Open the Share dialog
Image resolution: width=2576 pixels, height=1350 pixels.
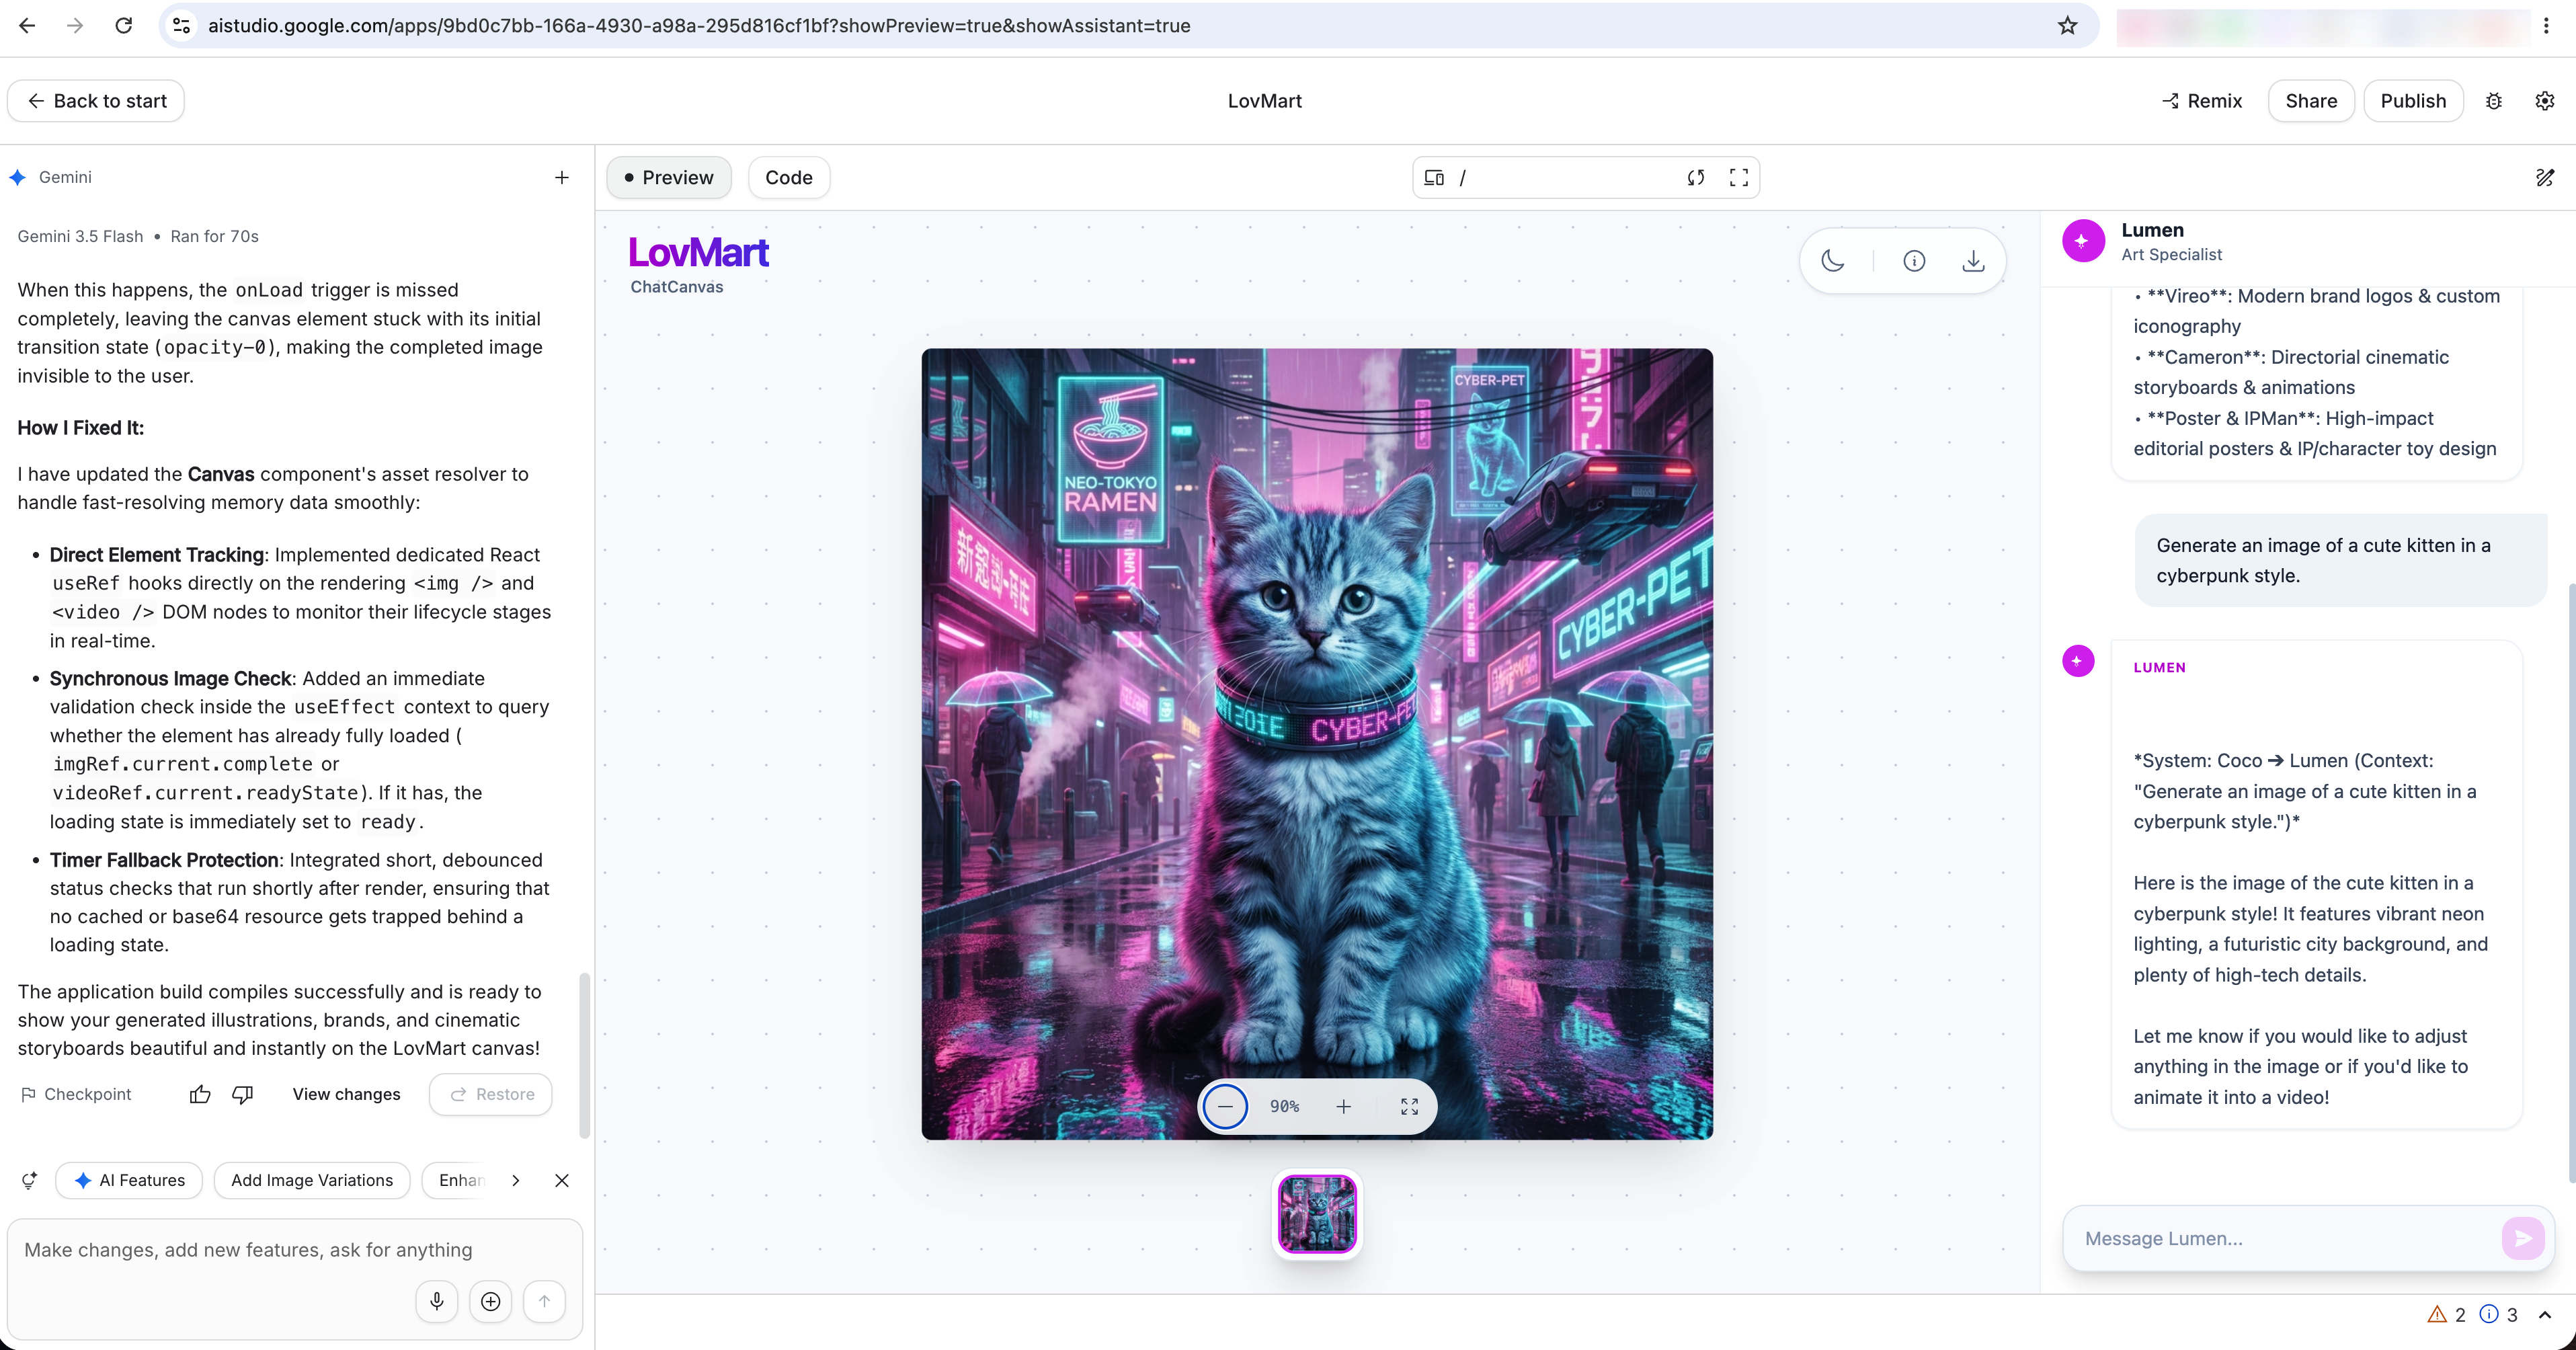2311,101
